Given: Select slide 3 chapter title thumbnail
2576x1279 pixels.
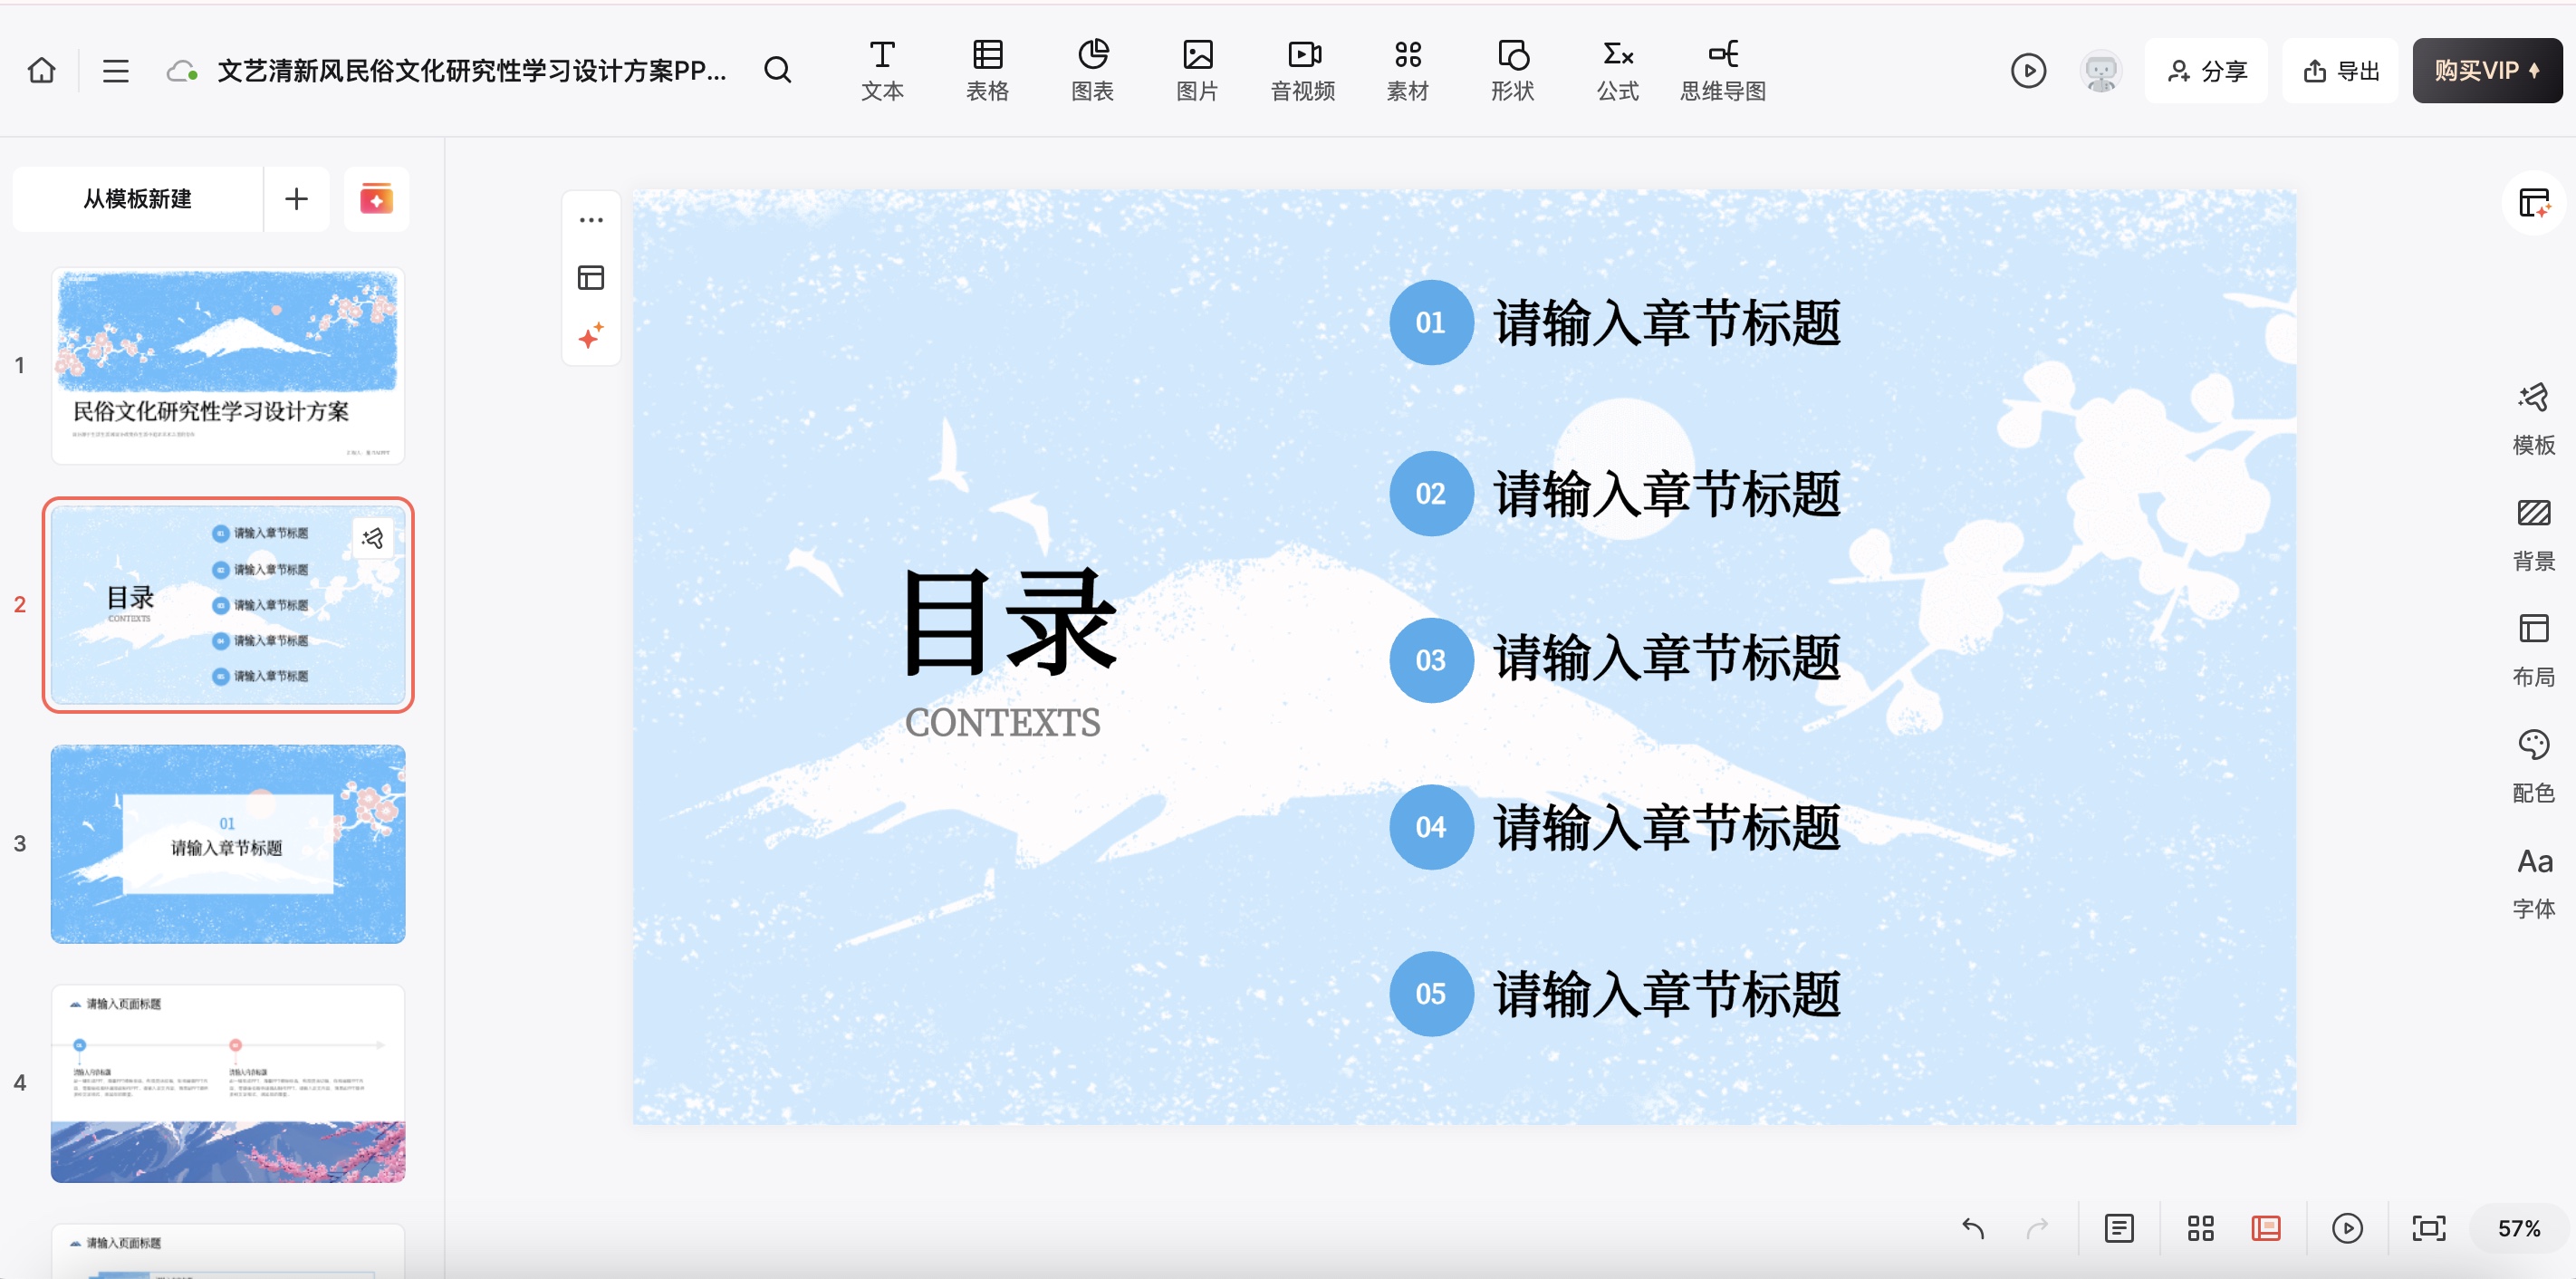Looking at the screenshot, I should tap(228, 844).
